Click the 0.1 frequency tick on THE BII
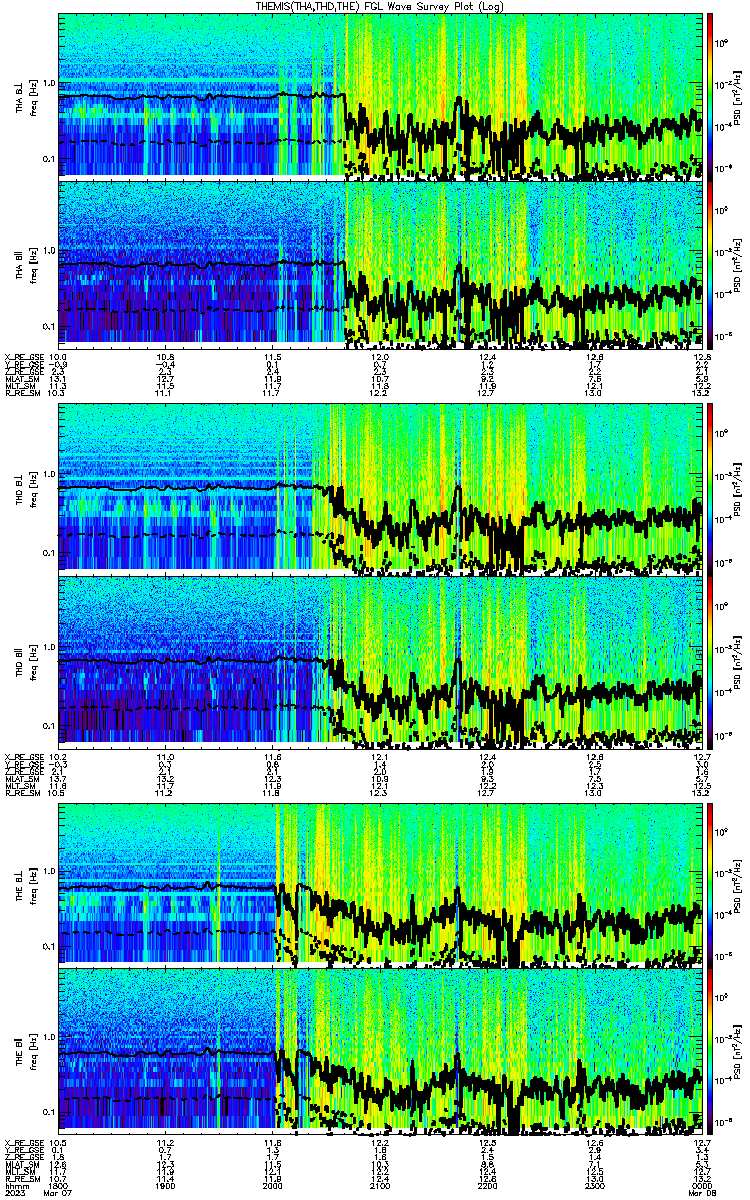Viewport: 750px width, 1200px height. click(x=50, y=1111)
